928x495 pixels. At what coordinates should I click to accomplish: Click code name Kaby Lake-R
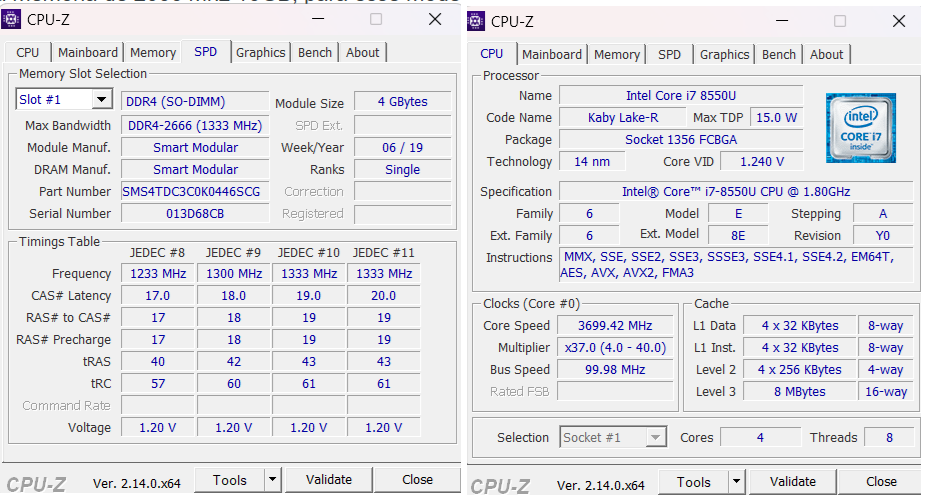[x=623, y=117]
